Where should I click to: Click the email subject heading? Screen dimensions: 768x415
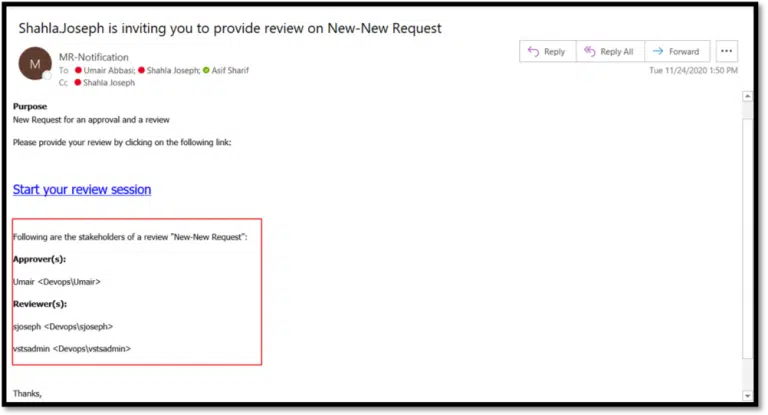pyautogui.click(x=230, y=28)
